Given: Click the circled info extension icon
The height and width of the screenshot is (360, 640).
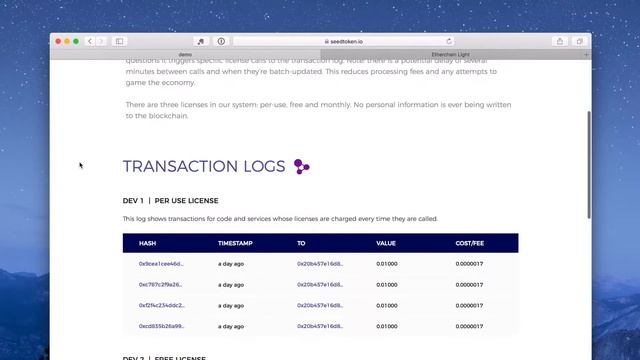Looking at the screenshot, I should 221,41.
